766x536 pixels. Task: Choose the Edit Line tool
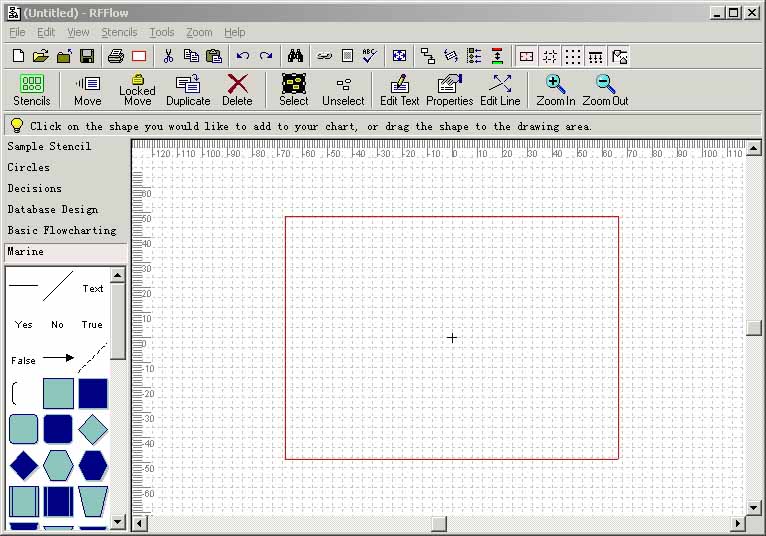500,90
